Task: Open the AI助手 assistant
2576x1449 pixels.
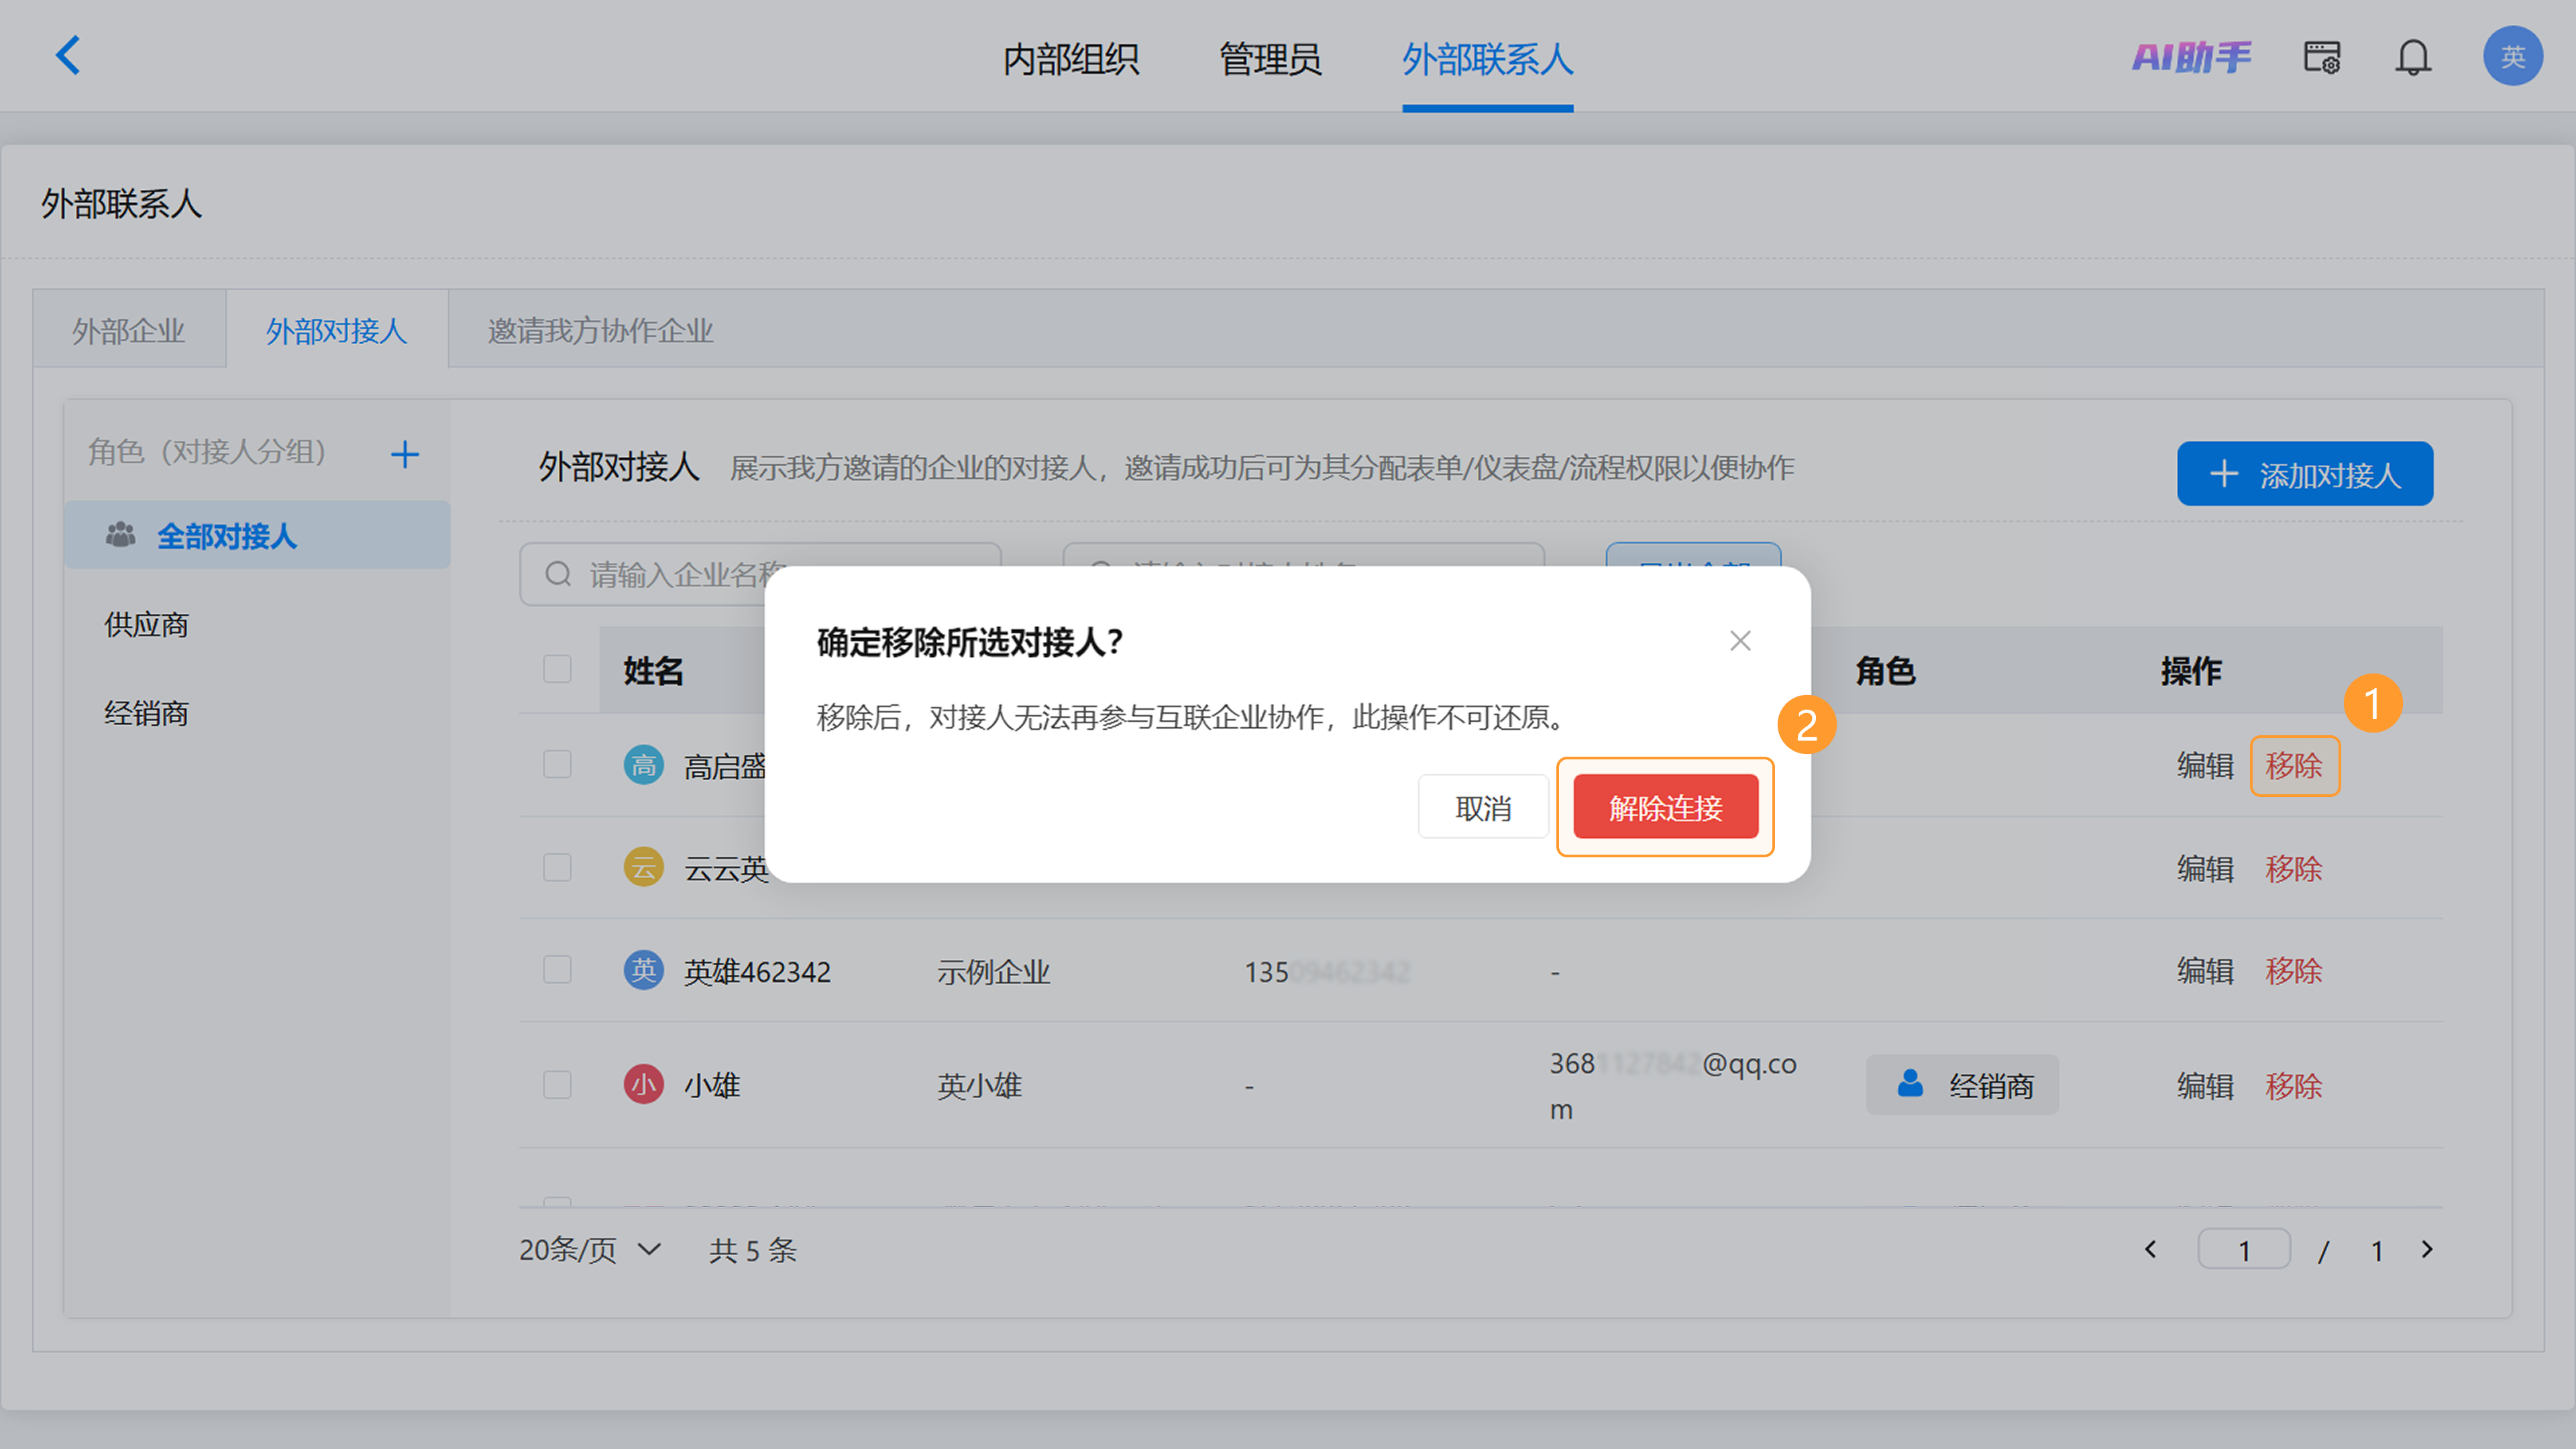Action: [x=2191, y=57]
